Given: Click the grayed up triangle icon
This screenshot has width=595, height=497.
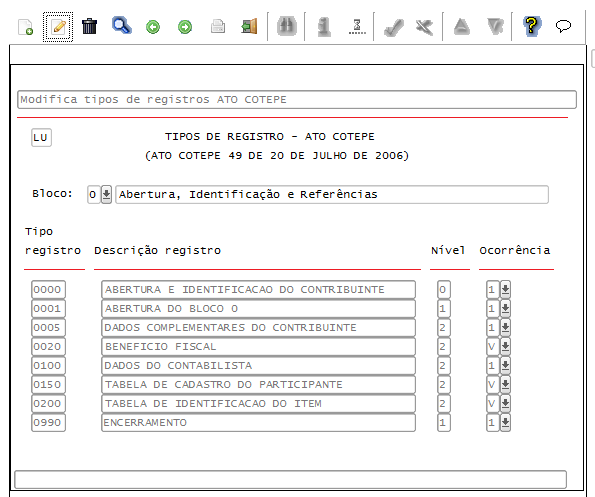Looking at the screenshot, I should (462, 27).
